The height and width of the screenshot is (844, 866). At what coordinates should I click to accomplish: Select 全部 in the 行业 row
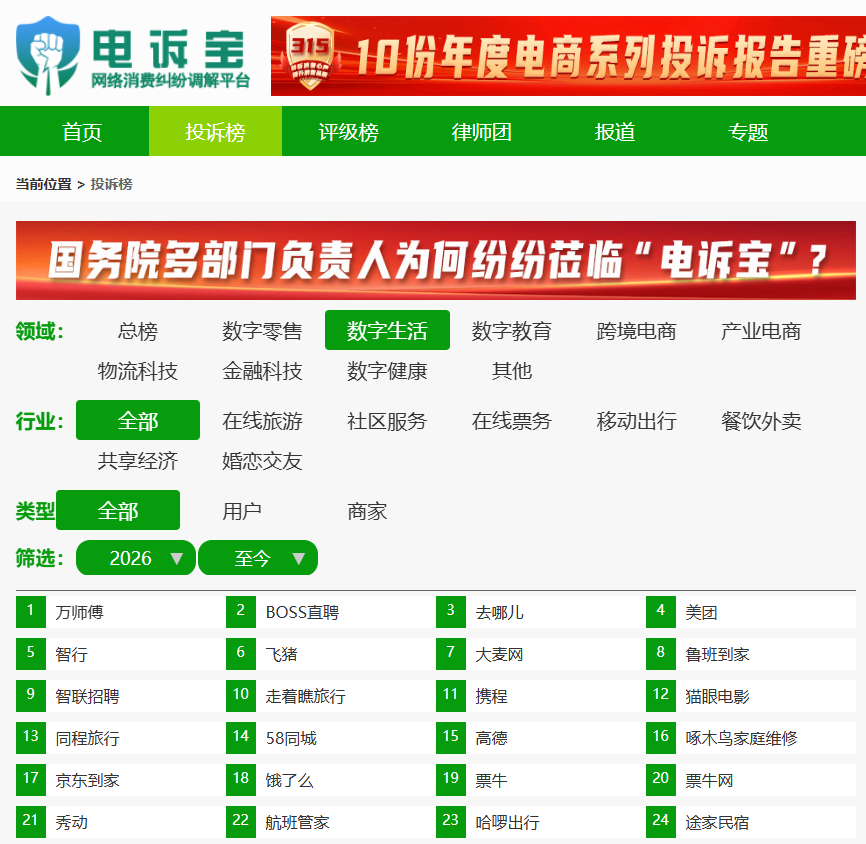click(x=138, y=420)
